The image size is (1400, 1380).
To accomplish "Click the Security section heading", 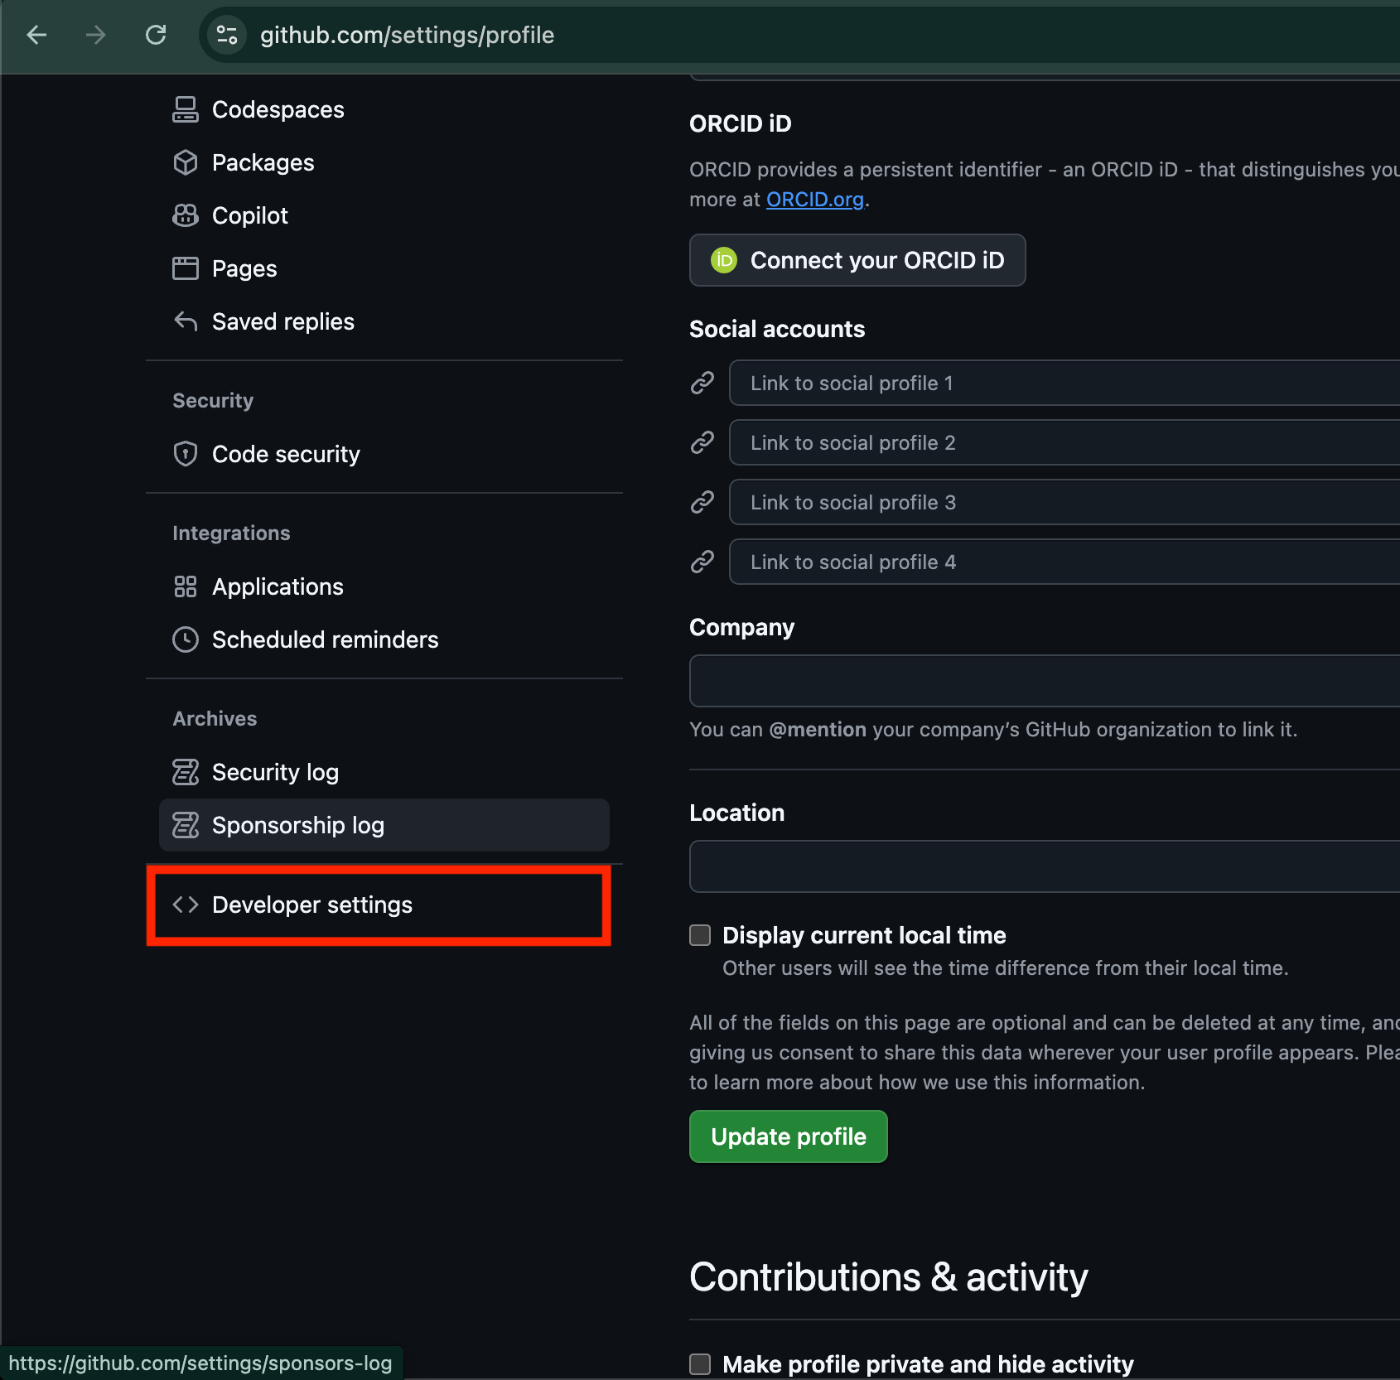I will point(213,401).
